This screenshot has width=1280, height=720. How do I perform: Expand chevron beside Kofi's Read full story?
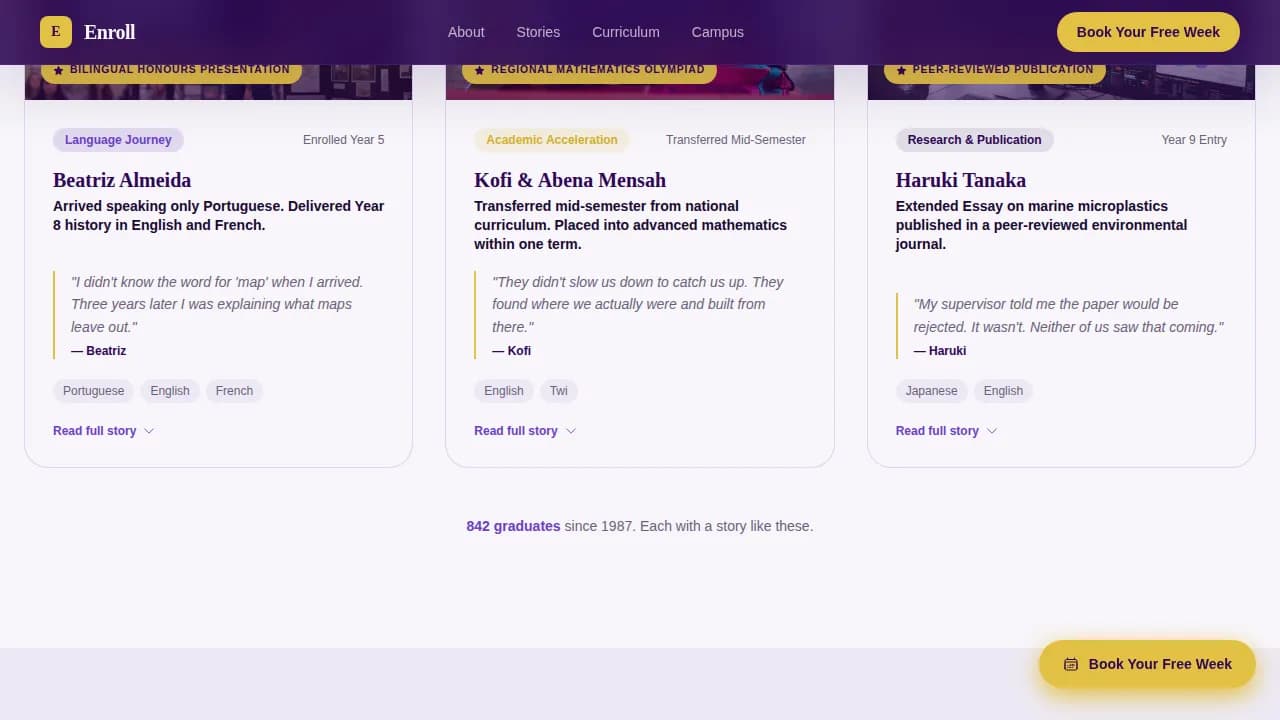pos(571,431)
